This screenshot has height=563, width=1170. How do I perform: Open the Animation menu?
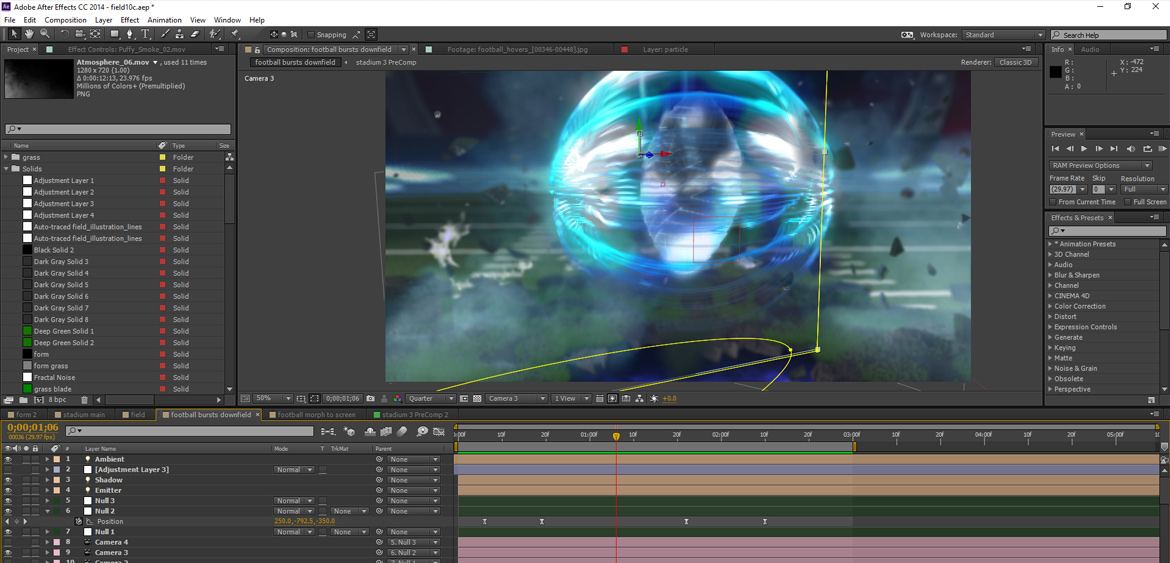[164, 20]
